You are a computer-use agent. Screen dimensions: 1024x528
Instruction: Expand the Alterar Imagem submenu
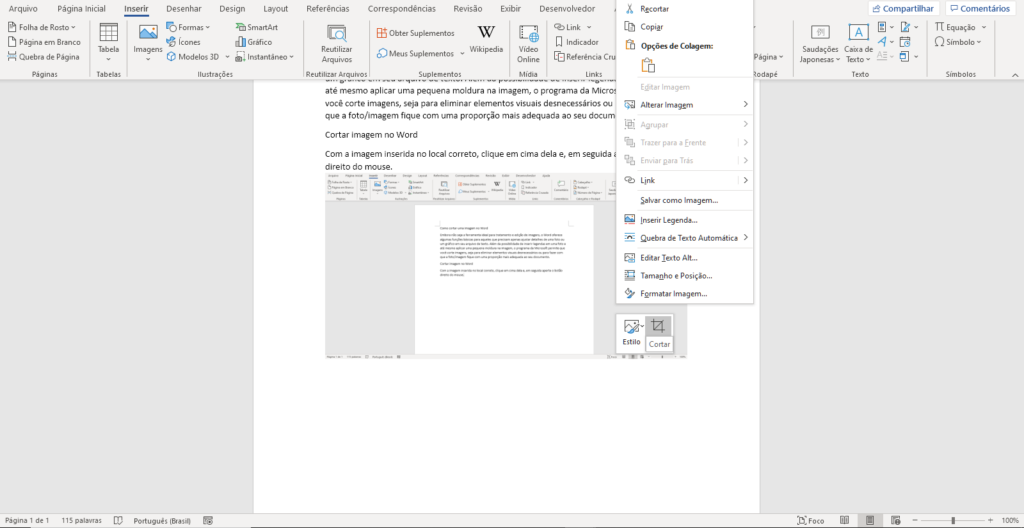tap(684, 105)
